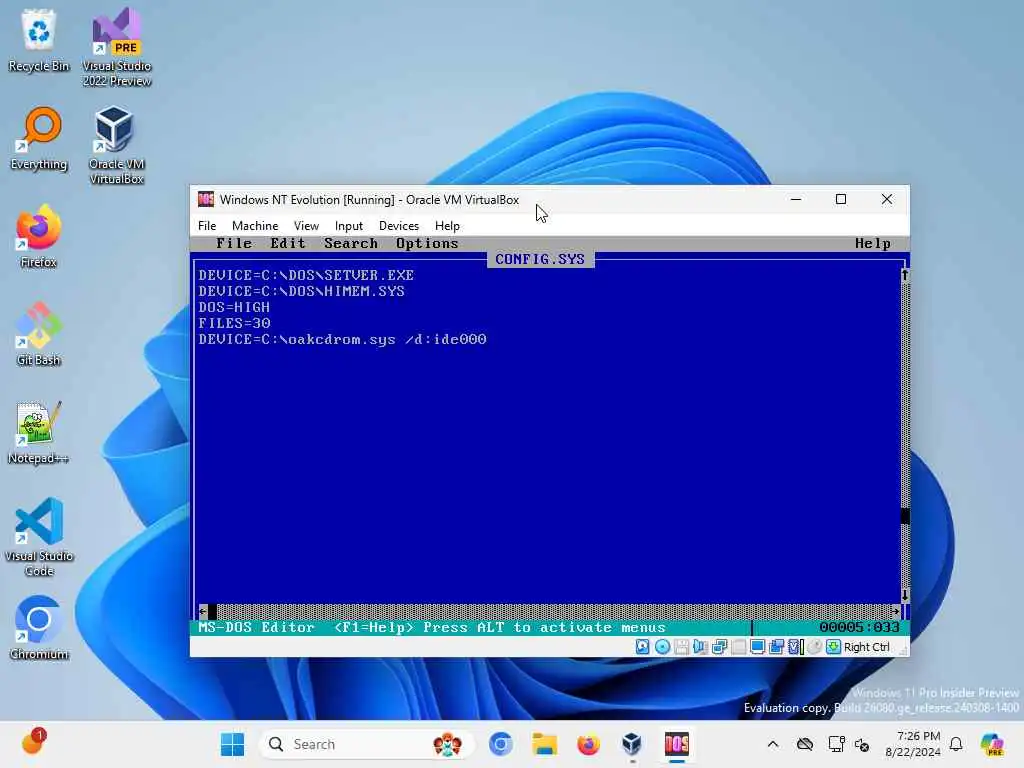Click the F1=Help hint in status bar

coord(374,627)
